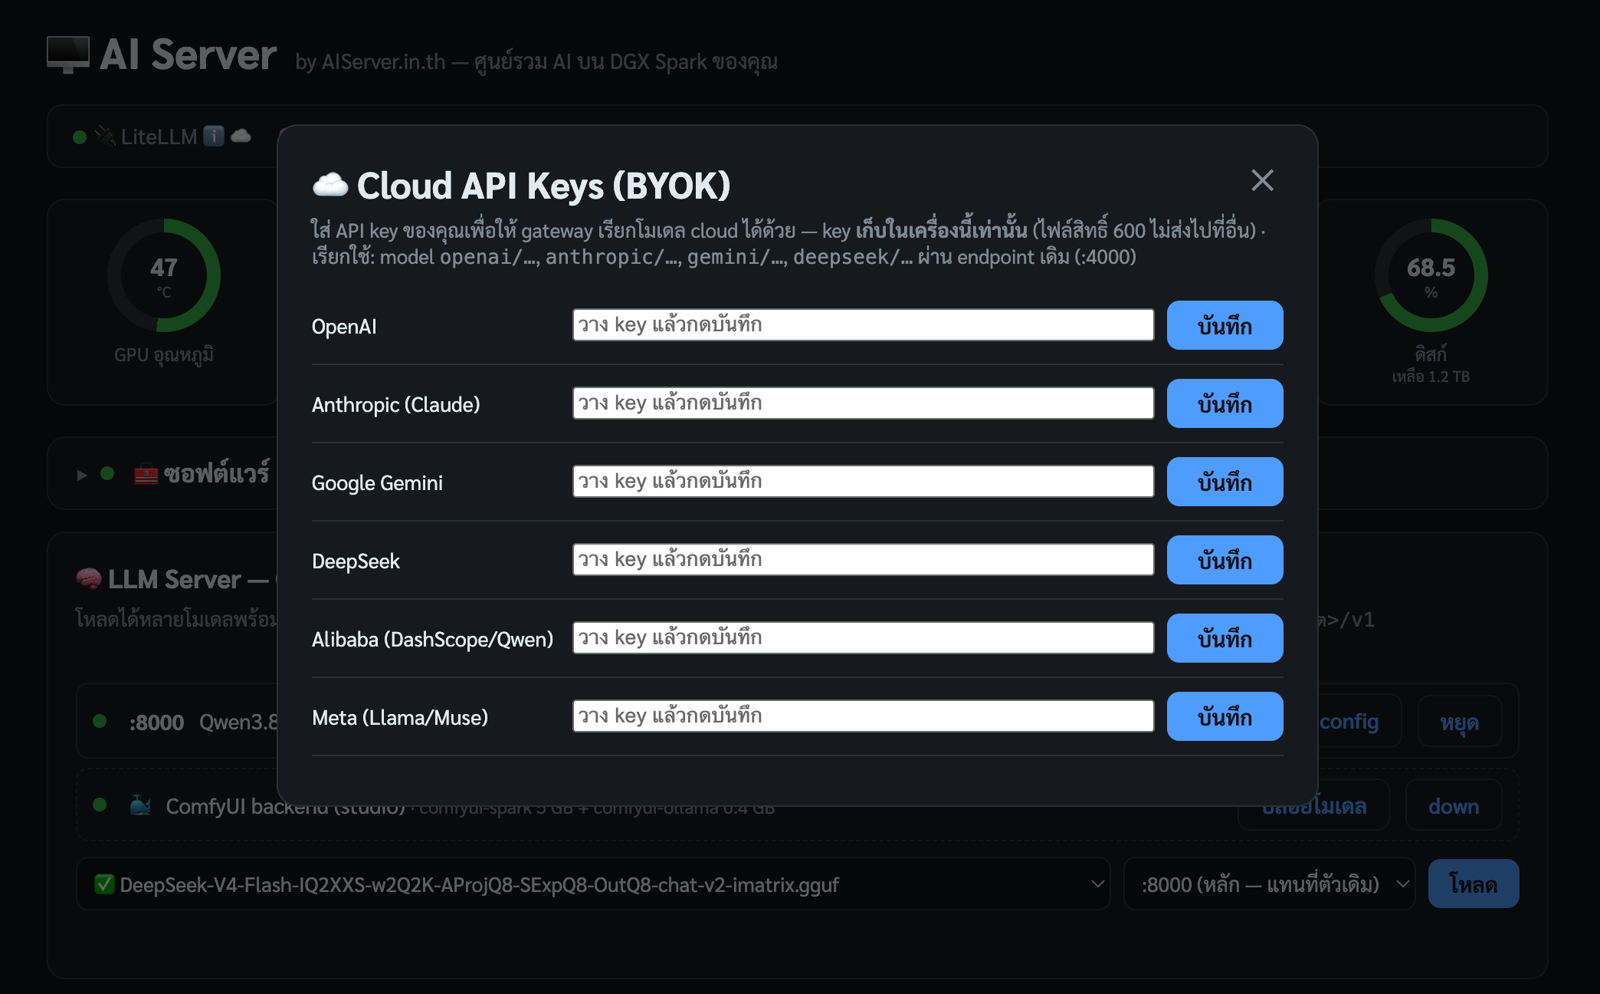Select the Alibaba DashScope key field
Image resolution: width=1600 pixels, height=994 pixels.
[863, 637]
